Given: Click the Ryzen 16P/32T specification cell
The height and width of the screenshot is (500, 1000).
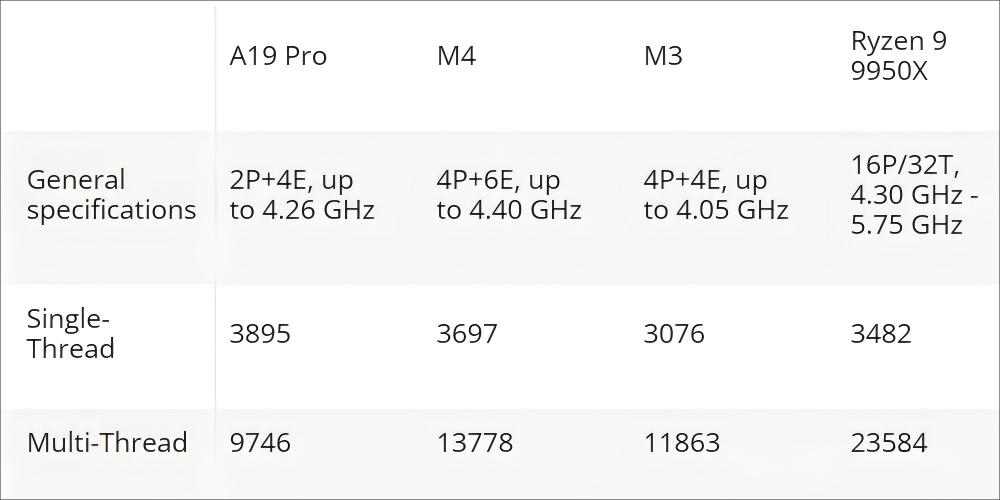Looking at the screenshot, I should [915, 195].
